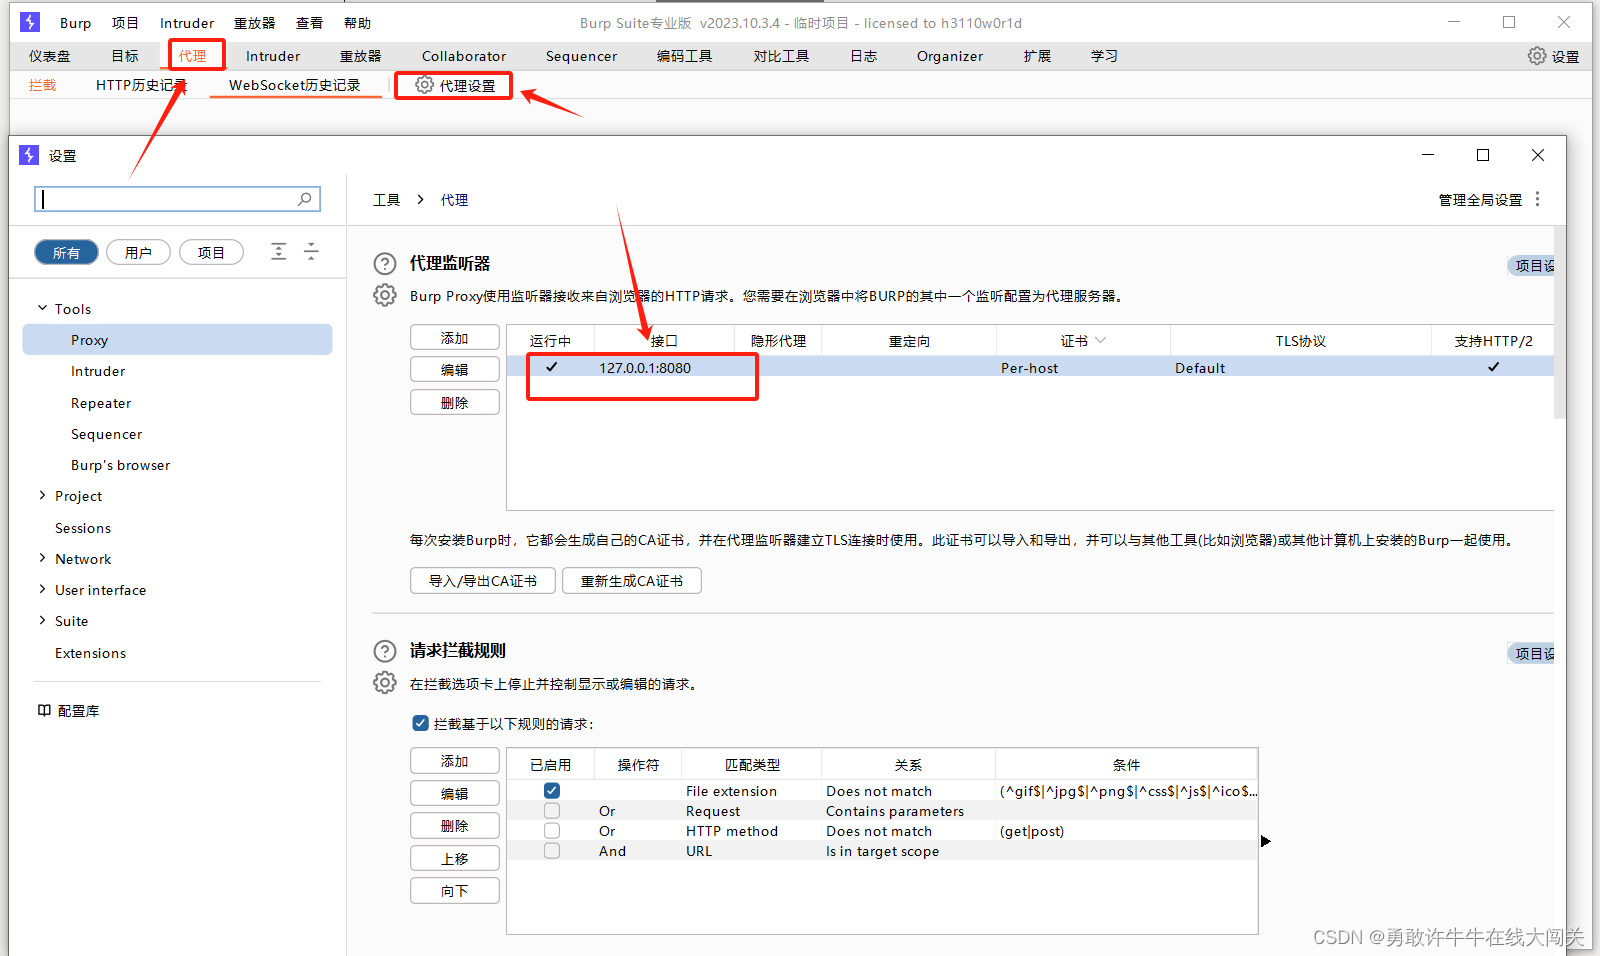This screenshot has height=956, width=1600.
Task: Enable the HTTP method rule checkbox
Action: click(552, 830)
